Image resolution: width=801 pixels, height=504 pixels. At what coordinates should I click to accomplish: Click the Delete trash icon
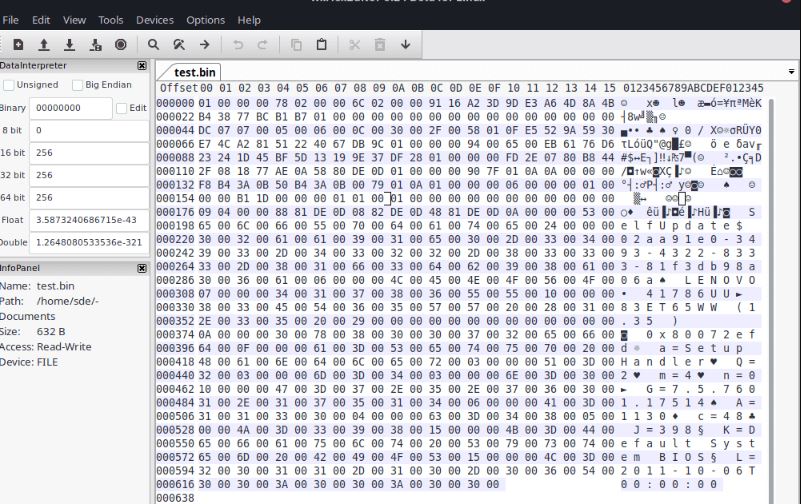click(380, 45)
